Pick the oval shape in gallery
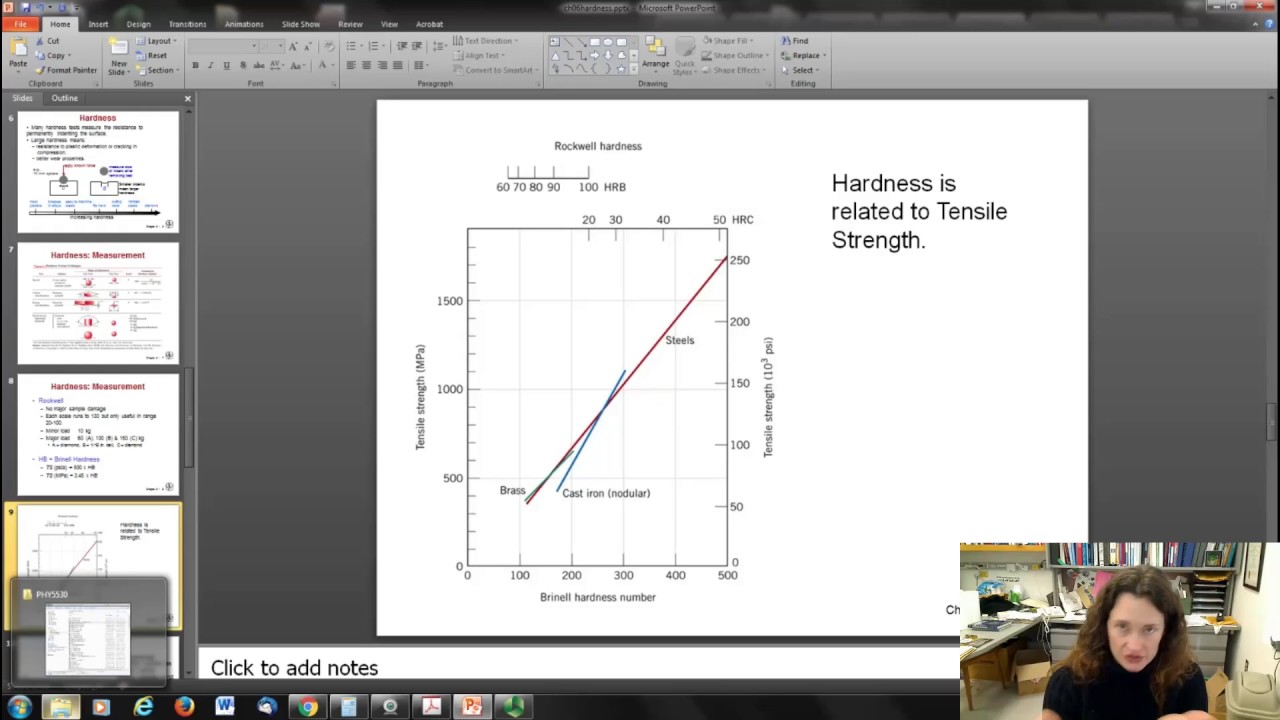The image size is (1280, 720). tap(608, 42)
